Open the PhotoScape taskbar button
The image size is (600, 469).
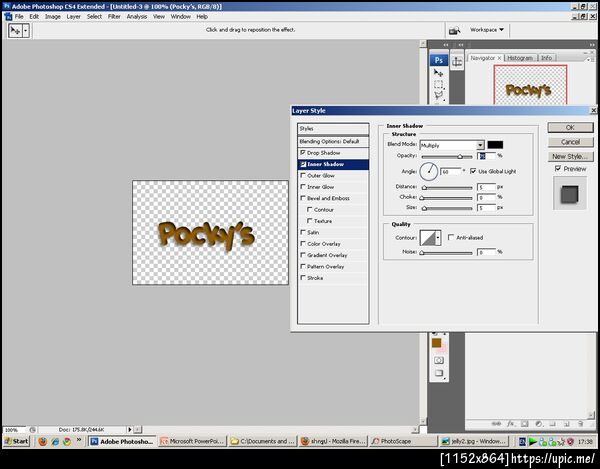[x=404, y=441]
